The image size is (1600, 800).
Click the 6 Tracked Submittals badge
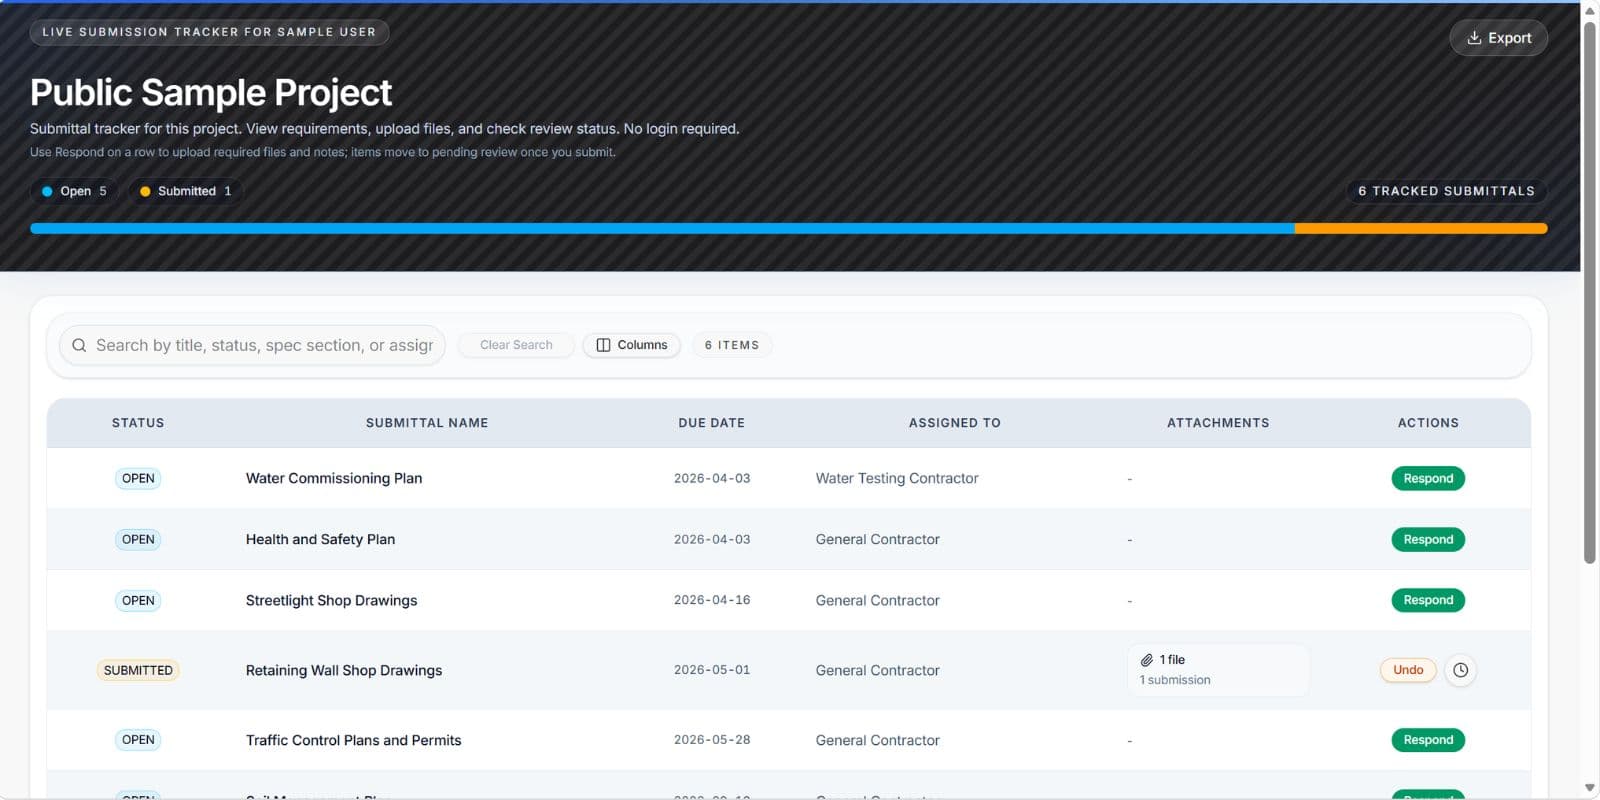click(x=1446, y=191)
